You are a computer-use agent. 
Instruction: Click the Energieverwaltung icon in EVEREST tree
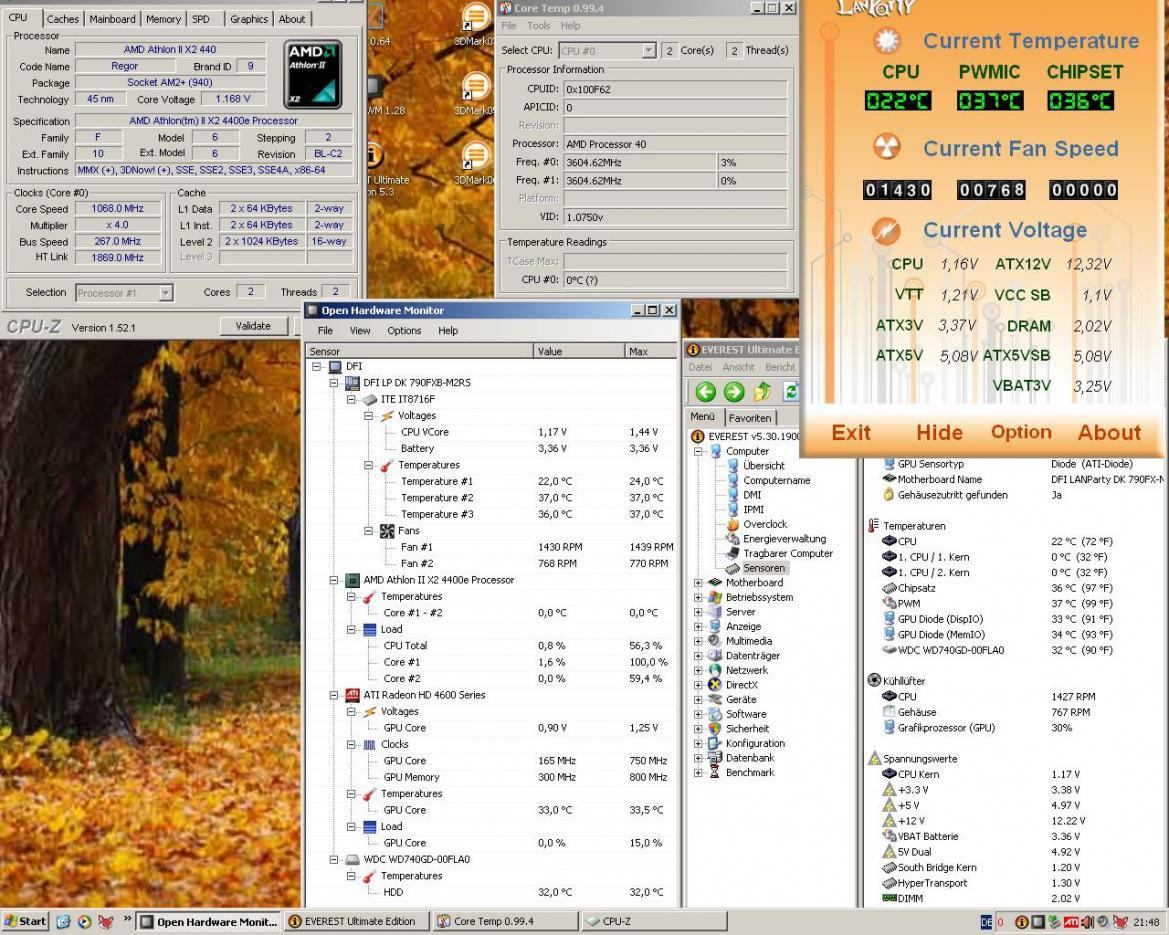(x=733, y=538)
